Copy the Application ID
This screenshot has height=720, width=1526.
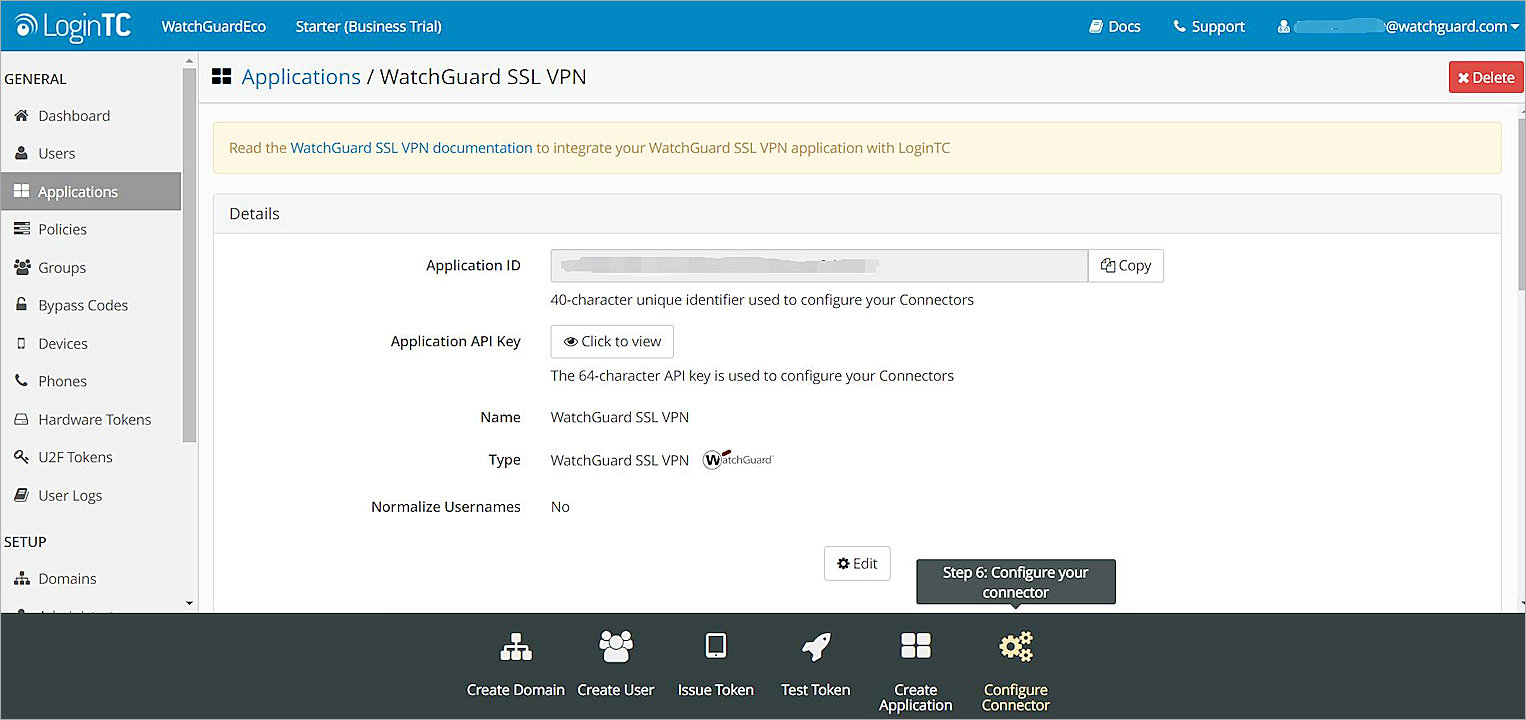coord(1125,265)
